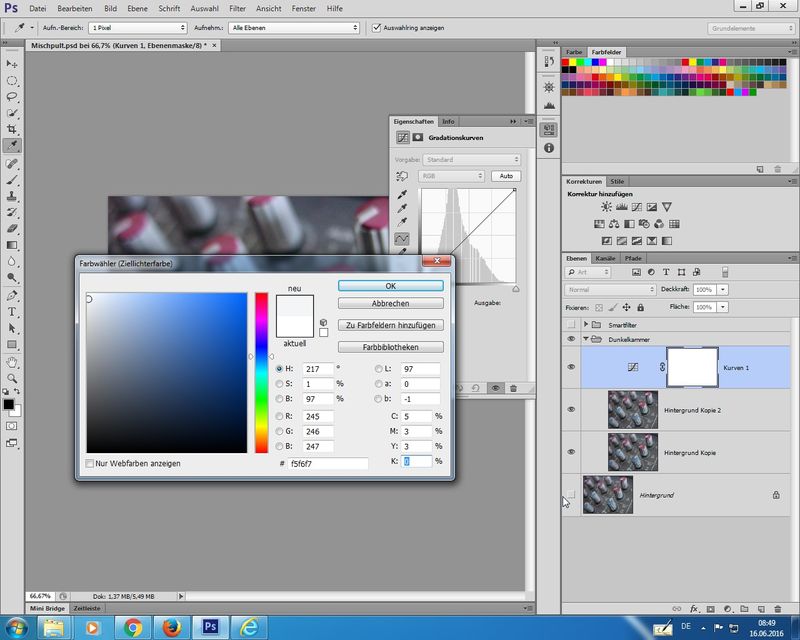Select the Zoom tool
Screen dimensions: 800x640
13,378
